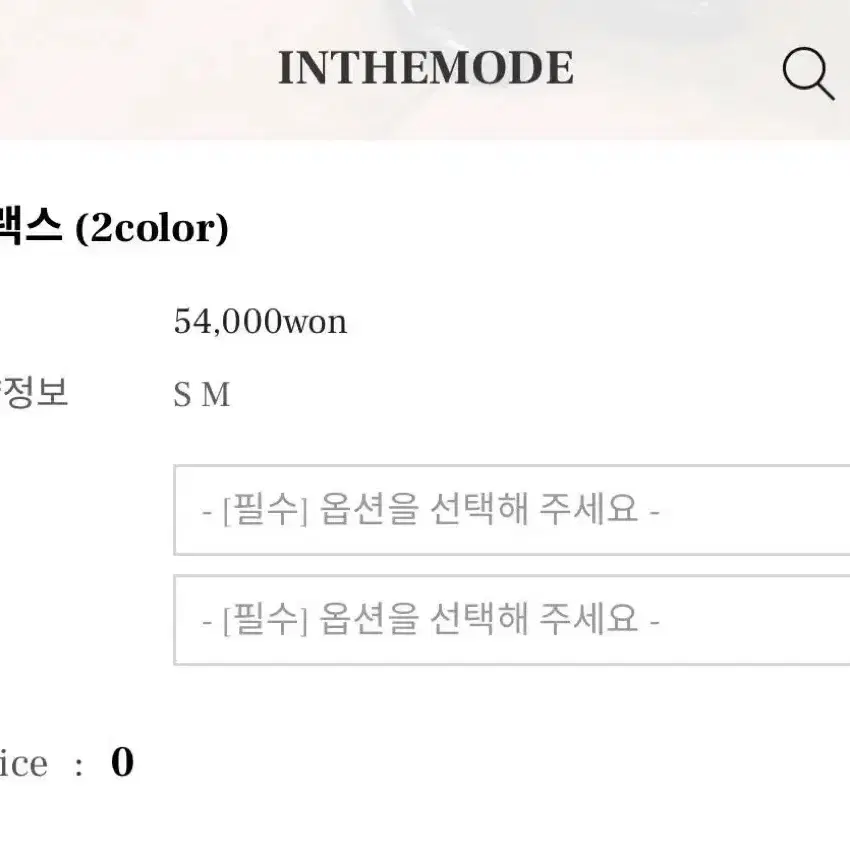The image size is (850, 850).
Task: Click the won suffix of the price
Action: tap(315, 323)
